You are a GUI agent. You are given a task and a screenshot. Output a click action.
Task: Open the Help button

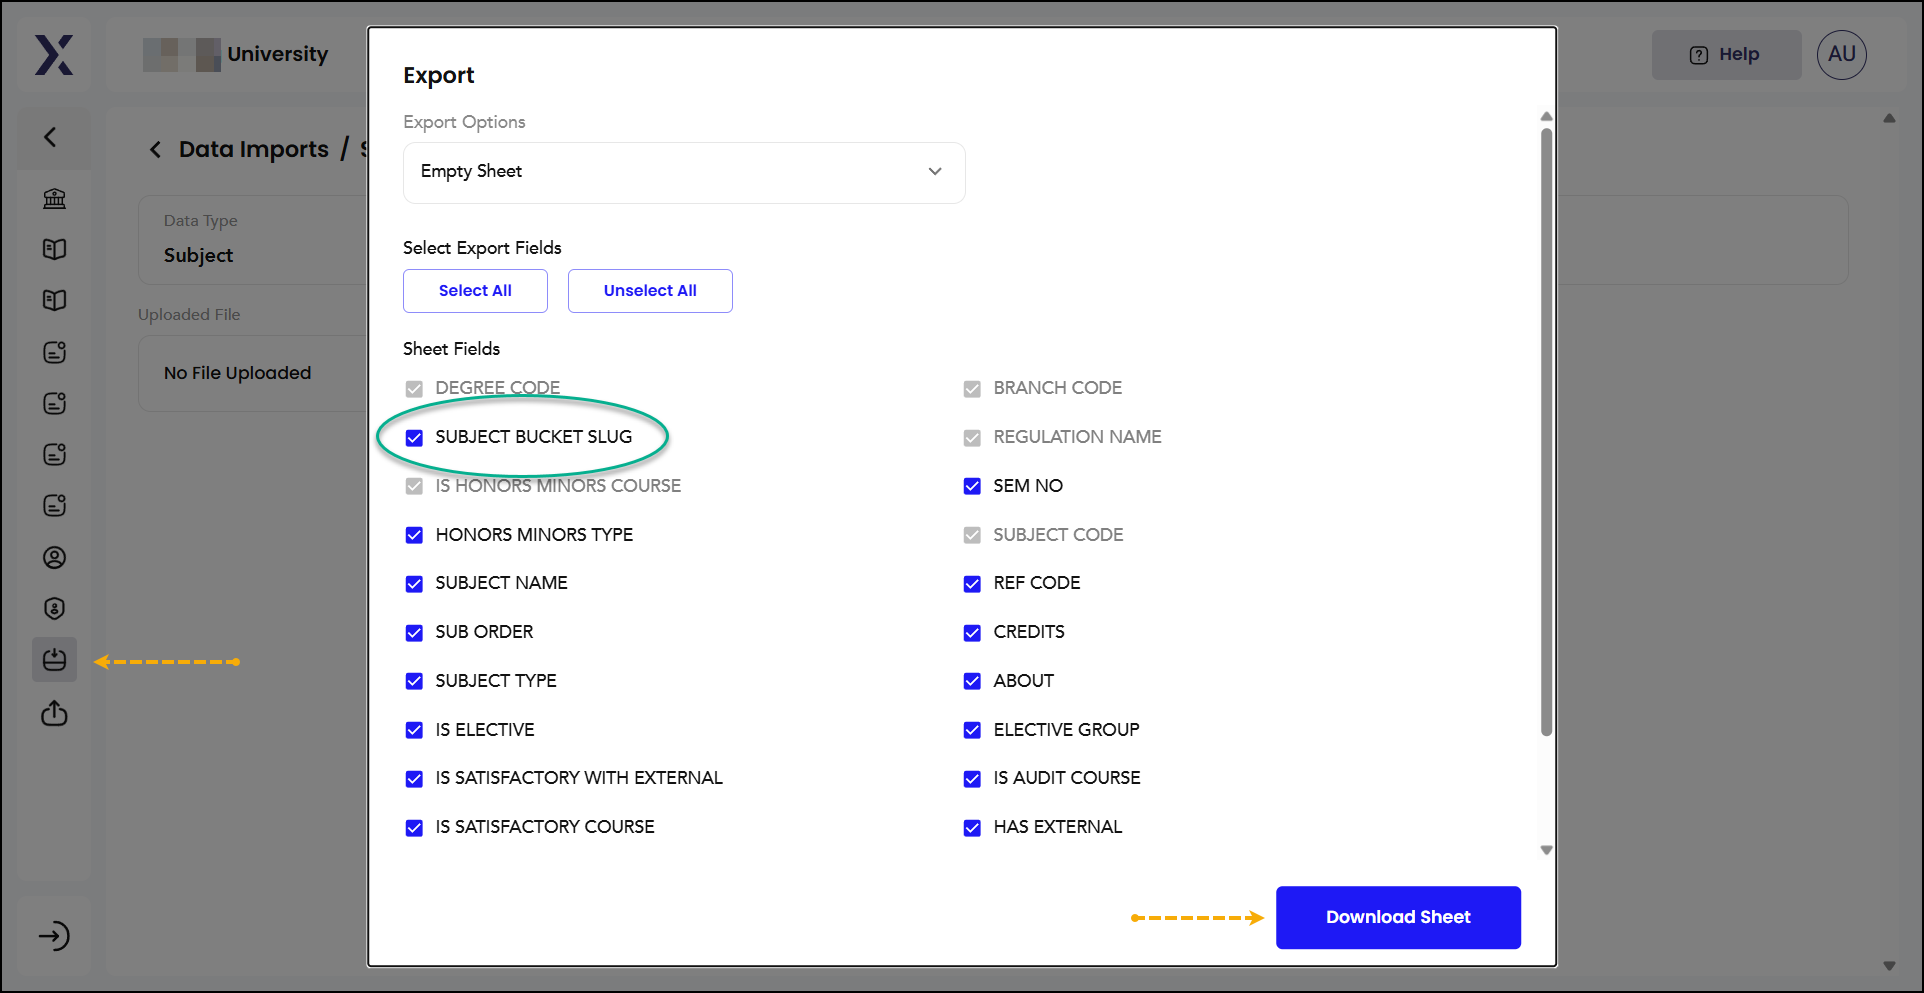click(x=1726, y=55)
